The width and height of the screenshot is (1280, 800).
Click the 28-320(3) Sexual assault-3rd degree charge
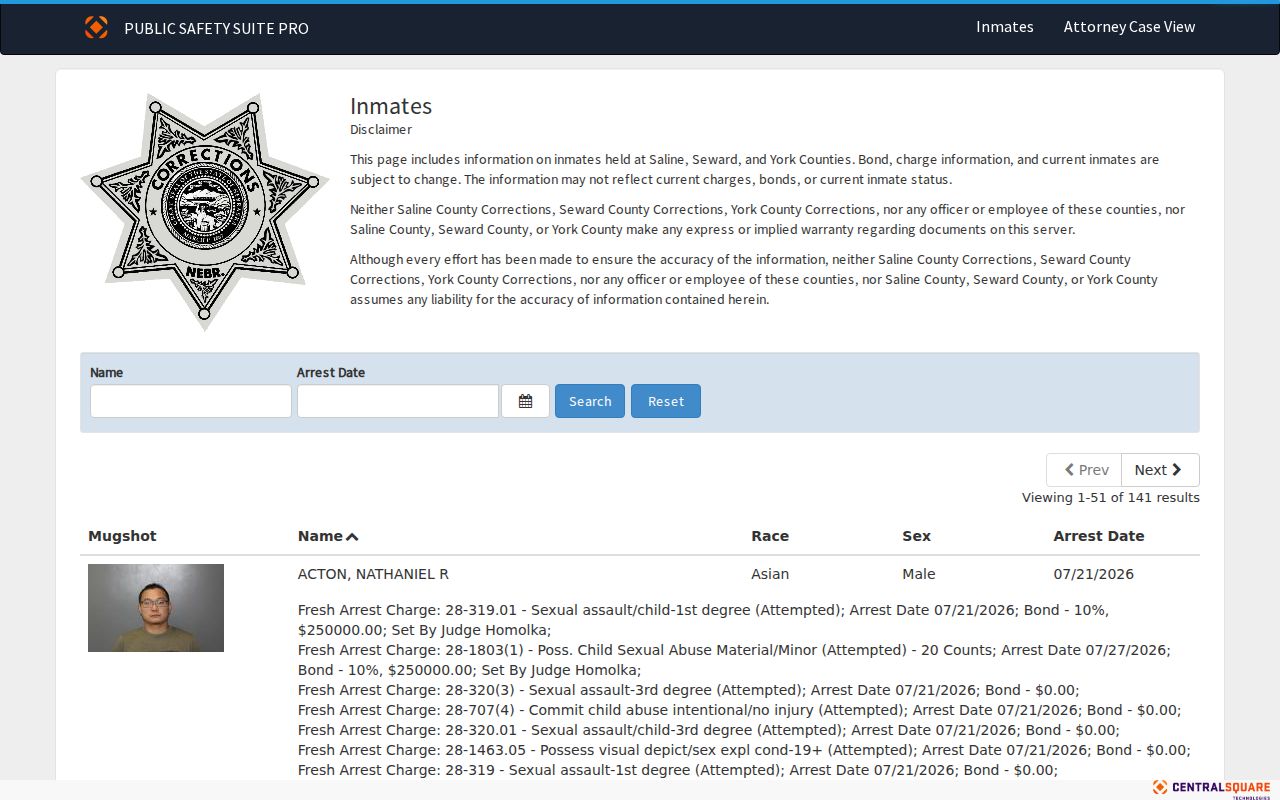click(688, 690)
